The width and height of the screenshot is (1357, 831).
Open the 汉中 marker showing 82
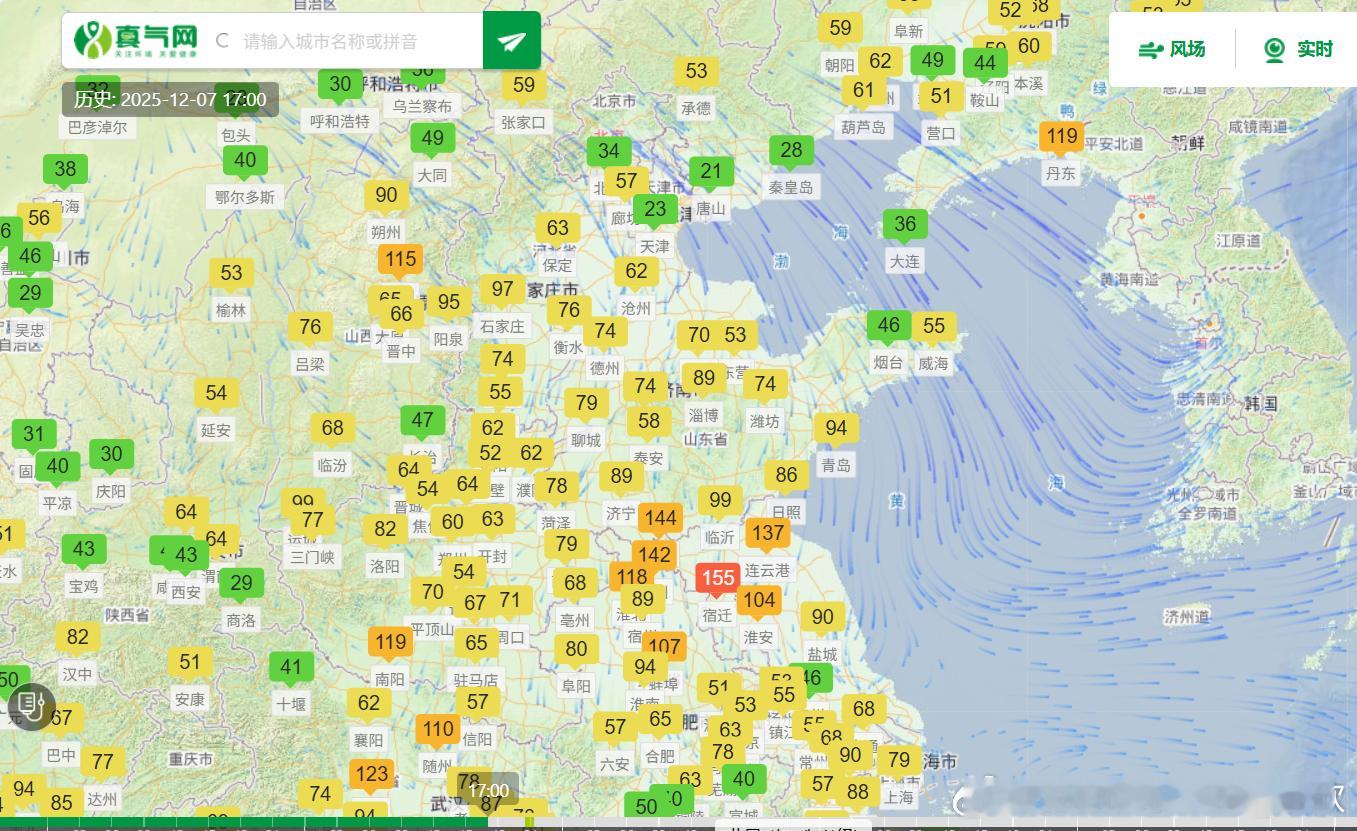pyautogui.click(x=77, y=638)
